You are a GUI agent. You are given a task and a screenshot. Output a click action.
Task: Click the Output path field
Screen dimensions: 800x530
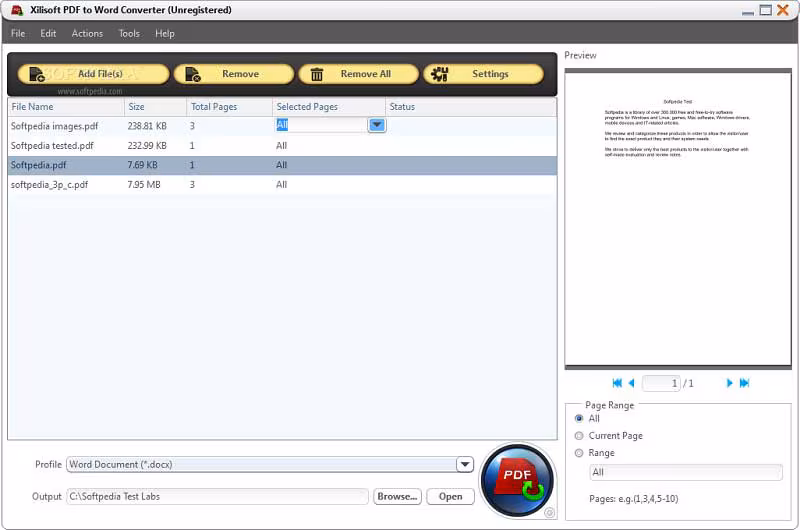click(x=217, y=497)
